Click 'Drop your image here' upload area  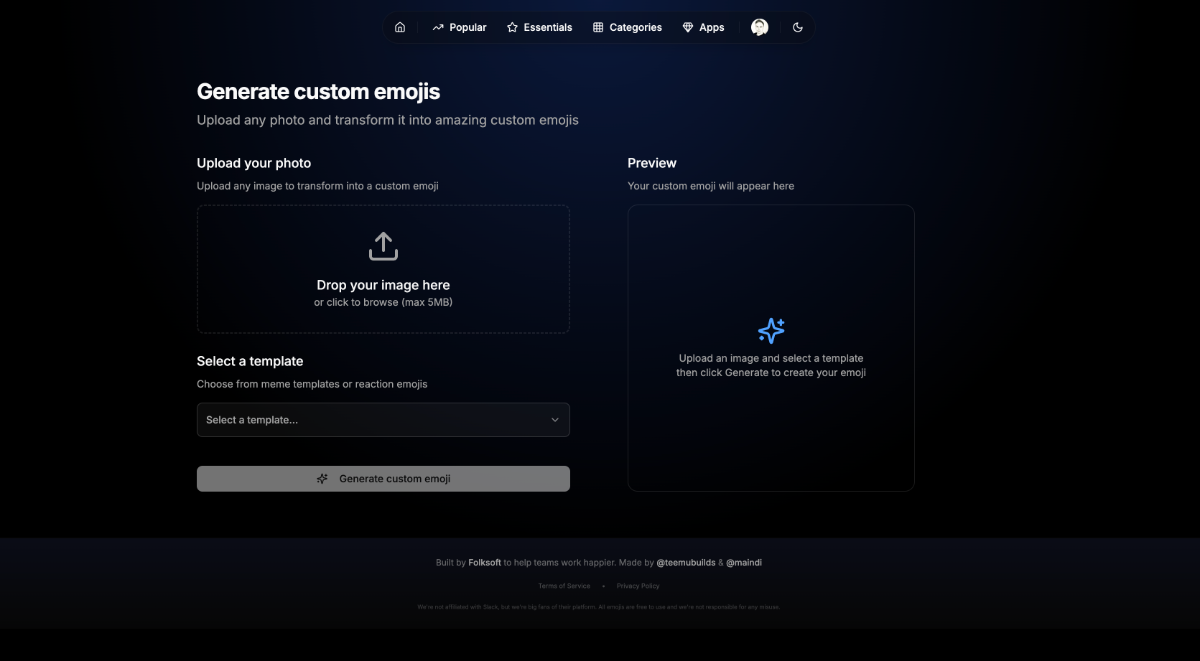click(383, 285)
